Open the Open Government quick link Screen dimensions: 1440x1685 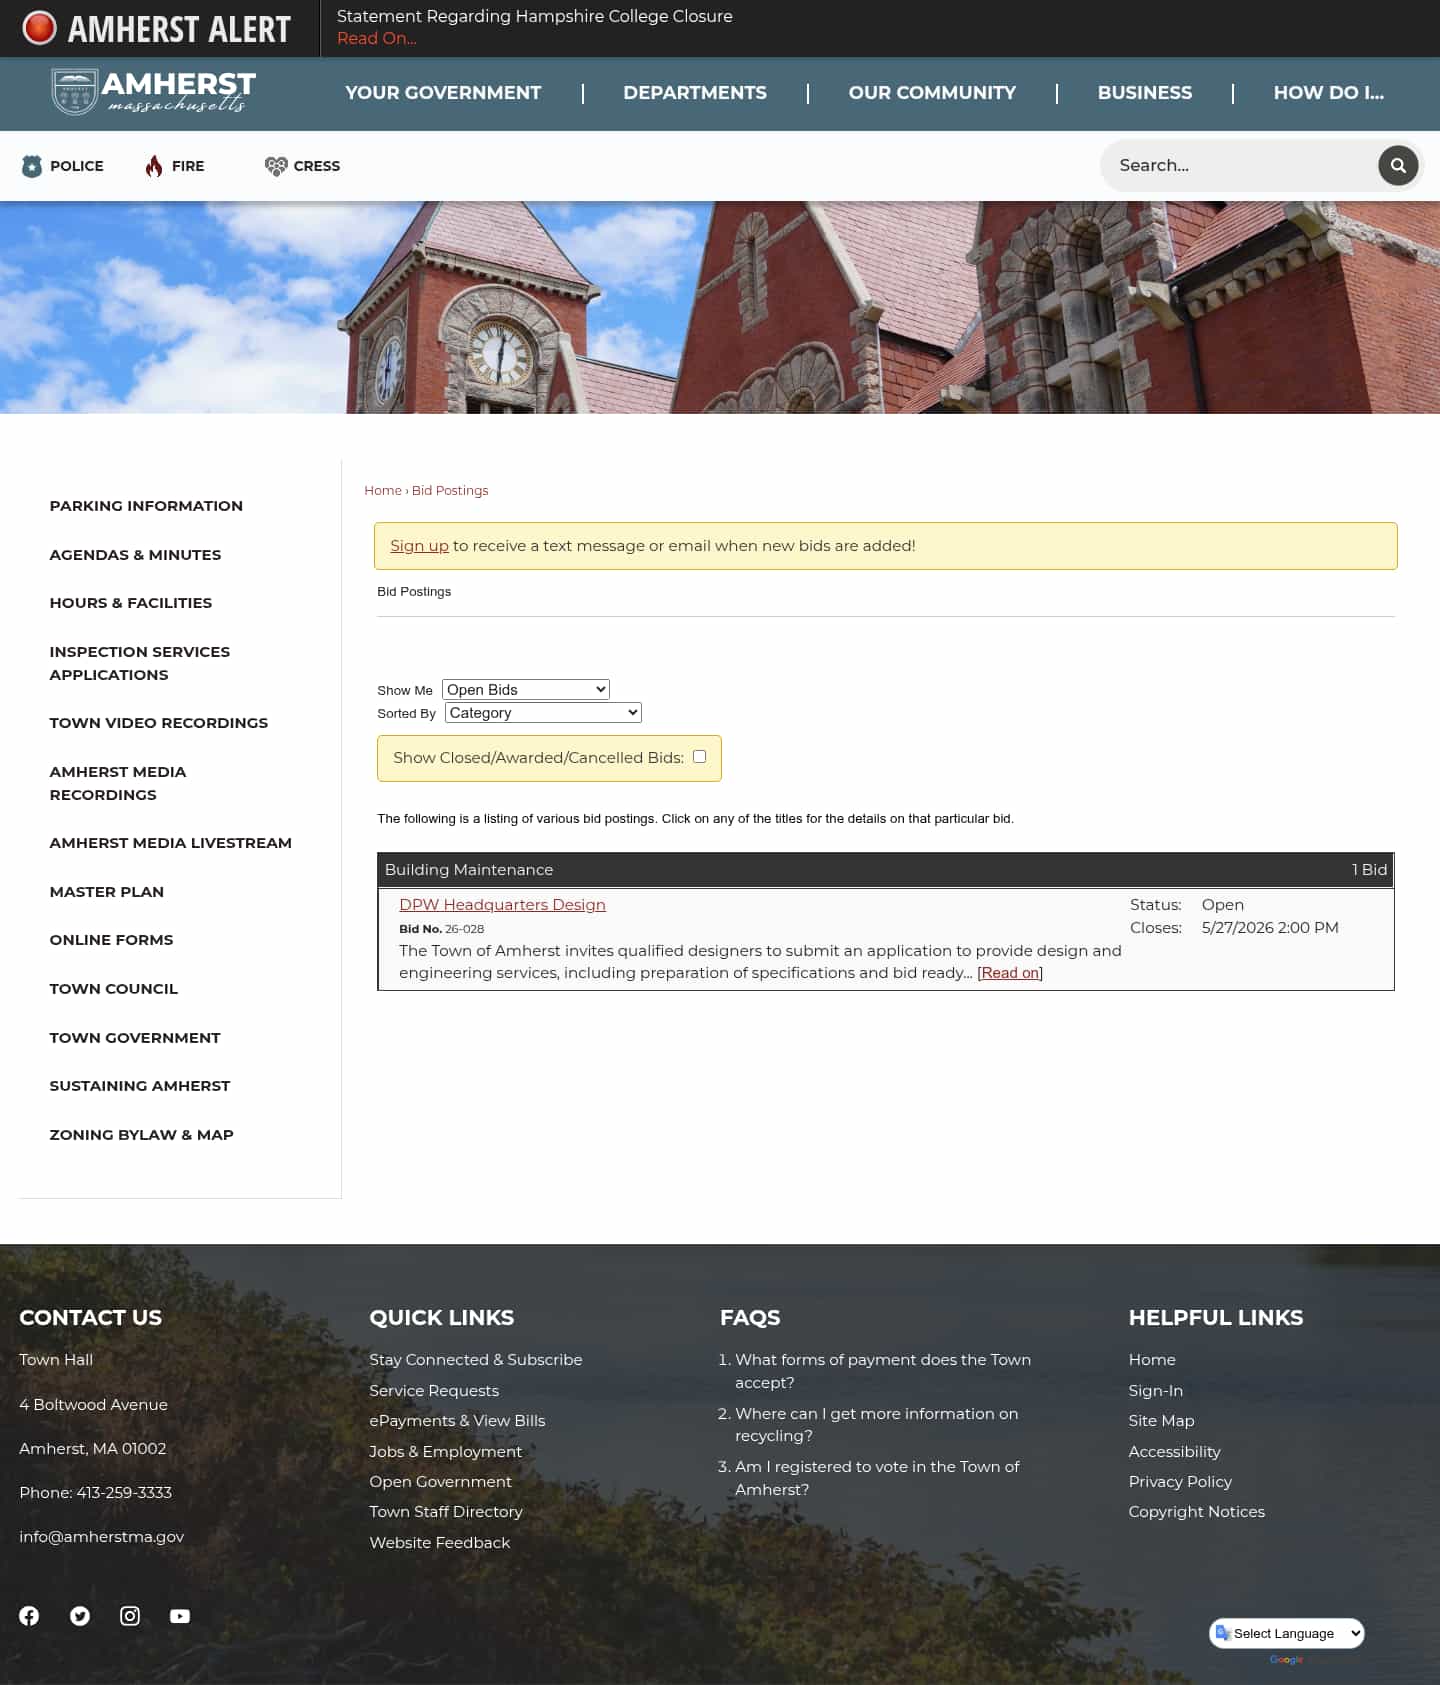440,1482
